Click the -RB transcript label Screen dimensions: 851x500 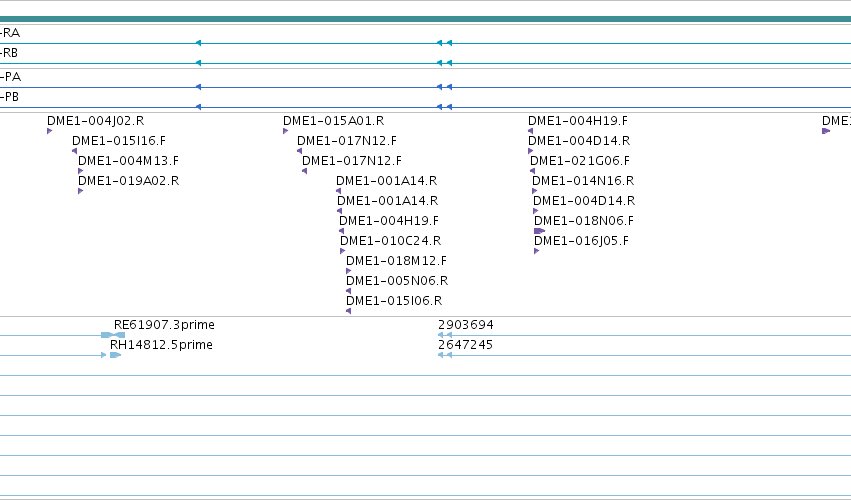9,53
